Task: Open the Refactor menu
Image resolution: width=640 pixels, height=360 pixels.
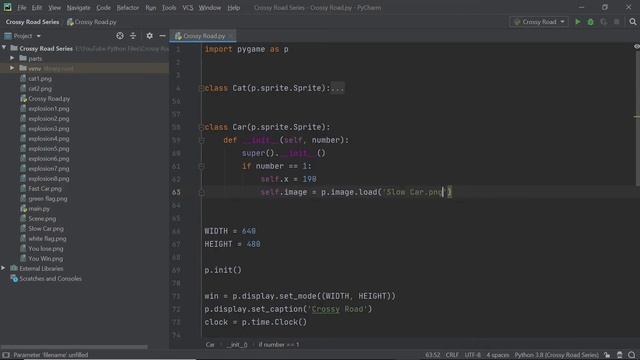Action: (x=128, y=8)
